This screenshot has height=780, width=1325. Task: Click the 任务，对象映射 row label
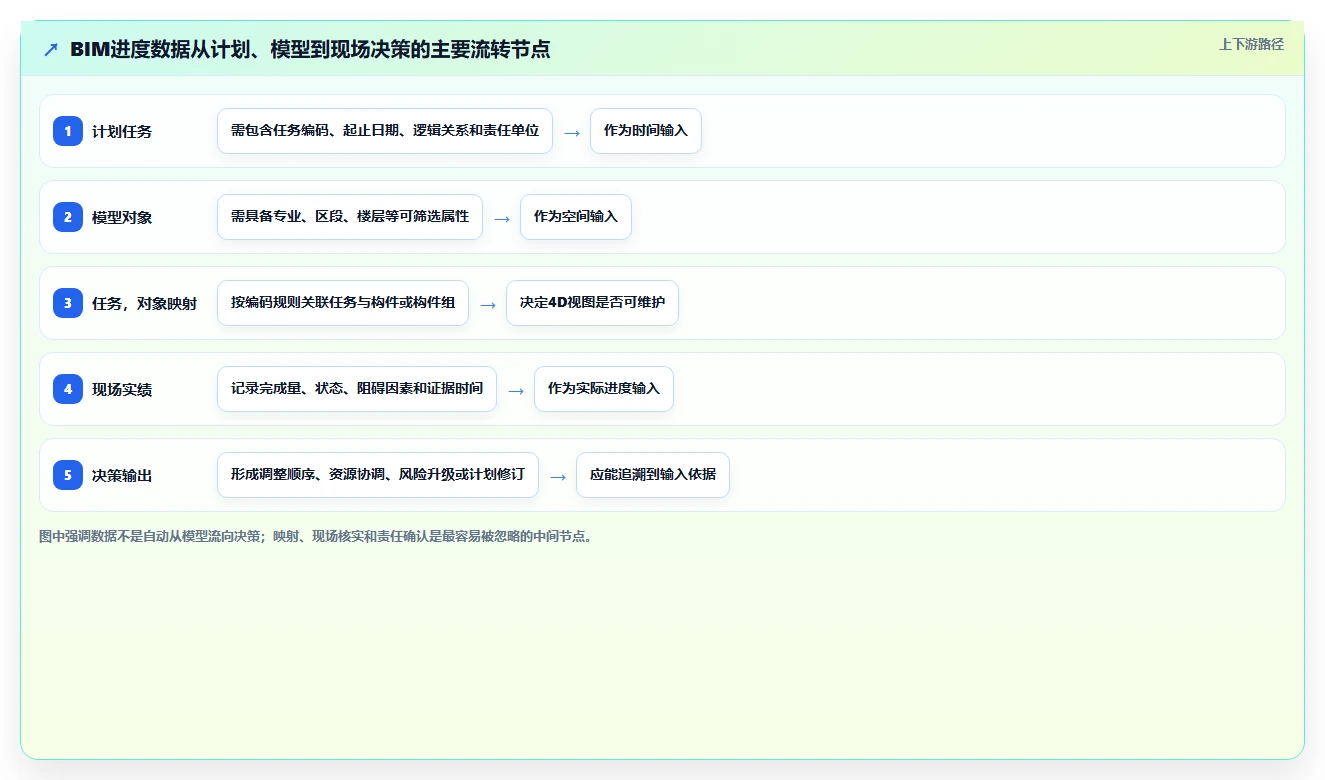(x=145, y=303)
